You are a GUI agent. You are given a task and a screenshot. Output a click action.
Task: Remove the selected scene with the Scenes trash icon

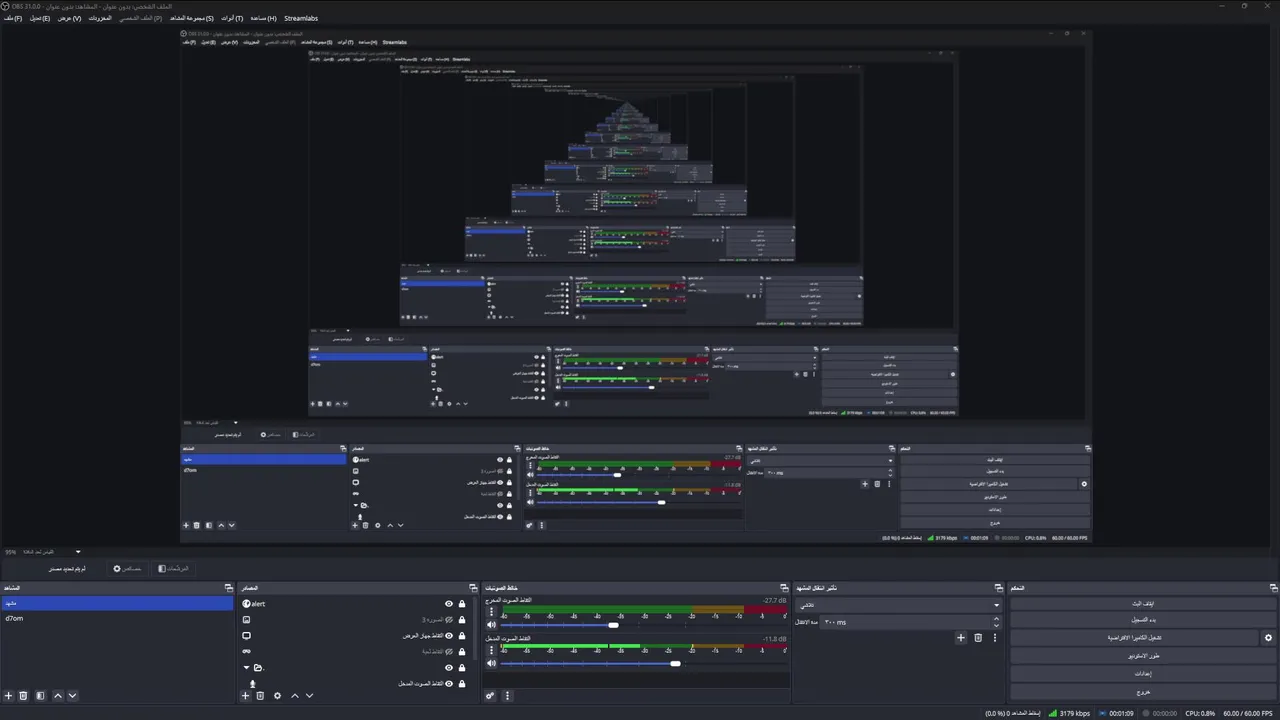coord(24,695)
